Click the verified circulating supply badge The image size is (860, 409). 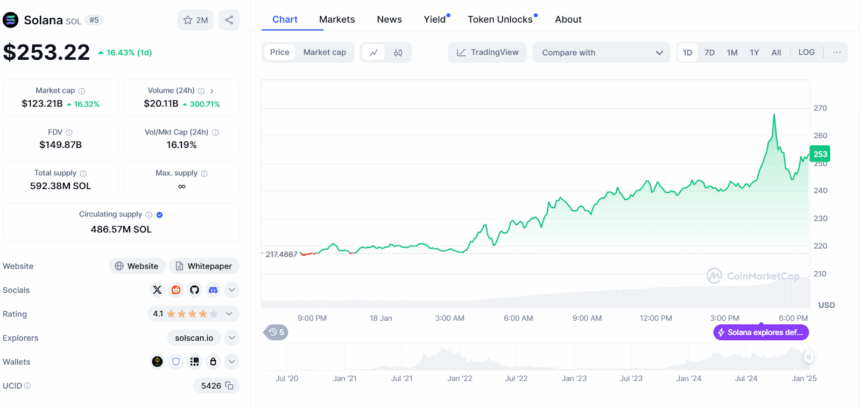coord(160,214)
